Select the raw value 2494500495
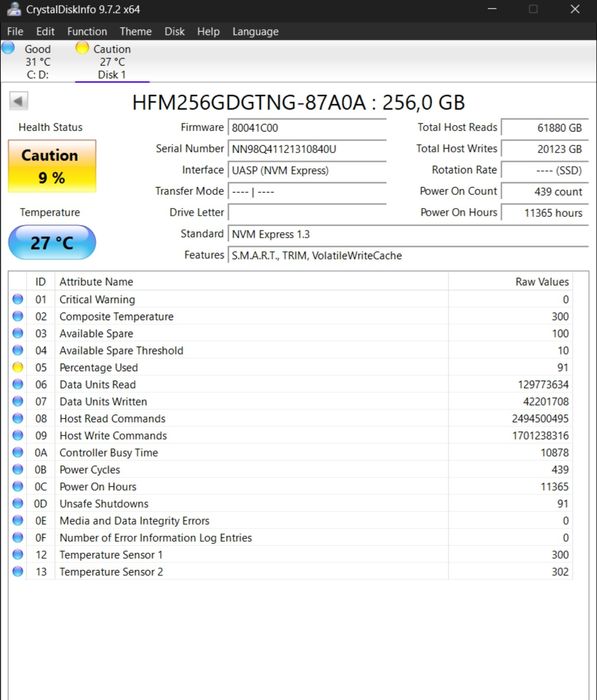This screenshot has height=700, width=597. click(x=540, y=418)
